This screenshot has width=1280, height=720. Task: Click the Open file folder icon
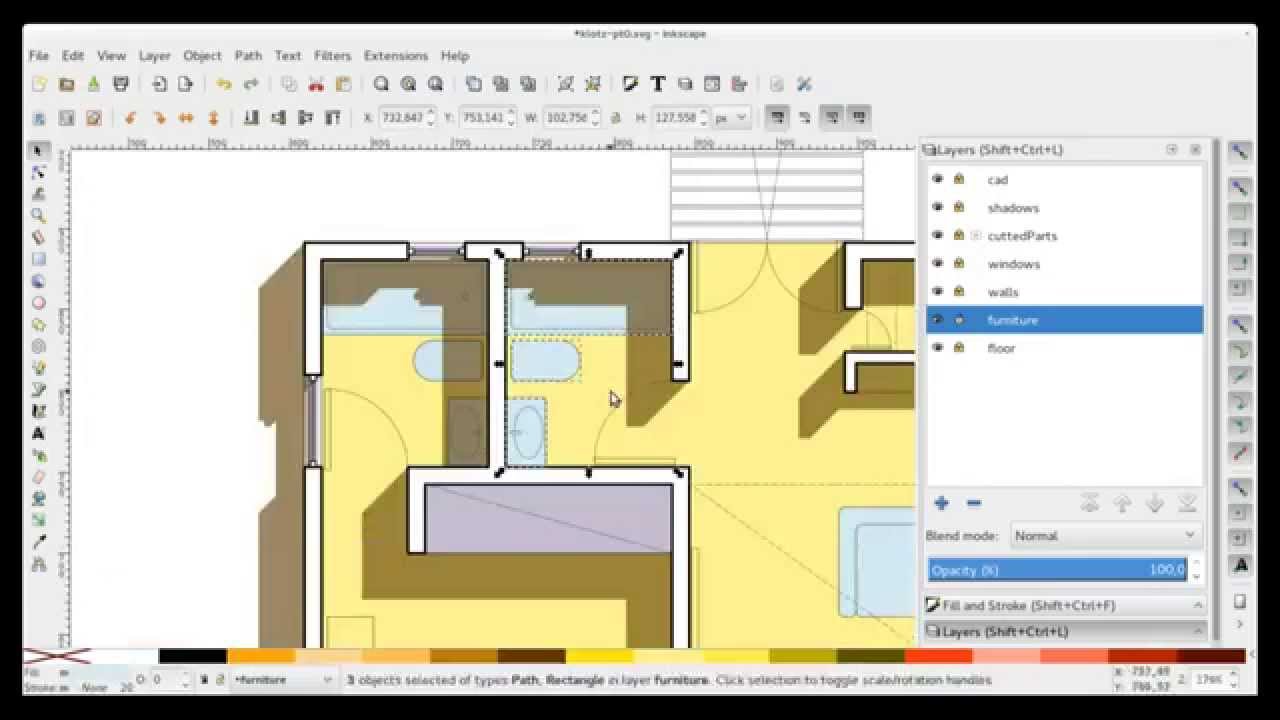66,85
